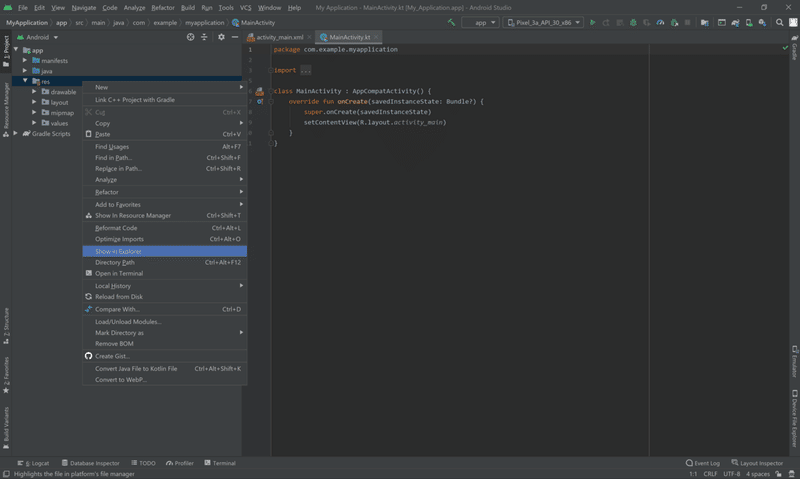800x479 pixels.
Task: Open the Profiler gauge icon in toolbar
Action: pos(660,22)
